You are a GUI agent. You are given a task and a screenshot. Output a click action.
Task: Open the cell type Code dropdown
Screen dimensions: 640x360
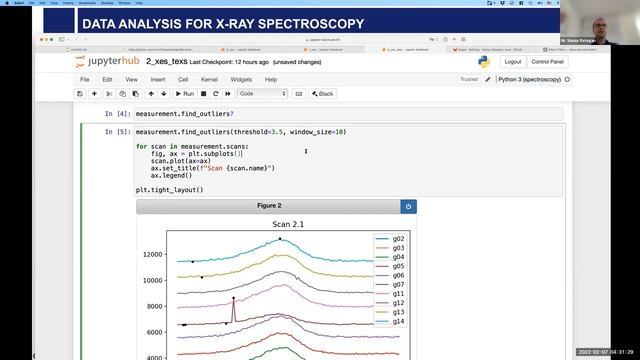pos(262,94)
